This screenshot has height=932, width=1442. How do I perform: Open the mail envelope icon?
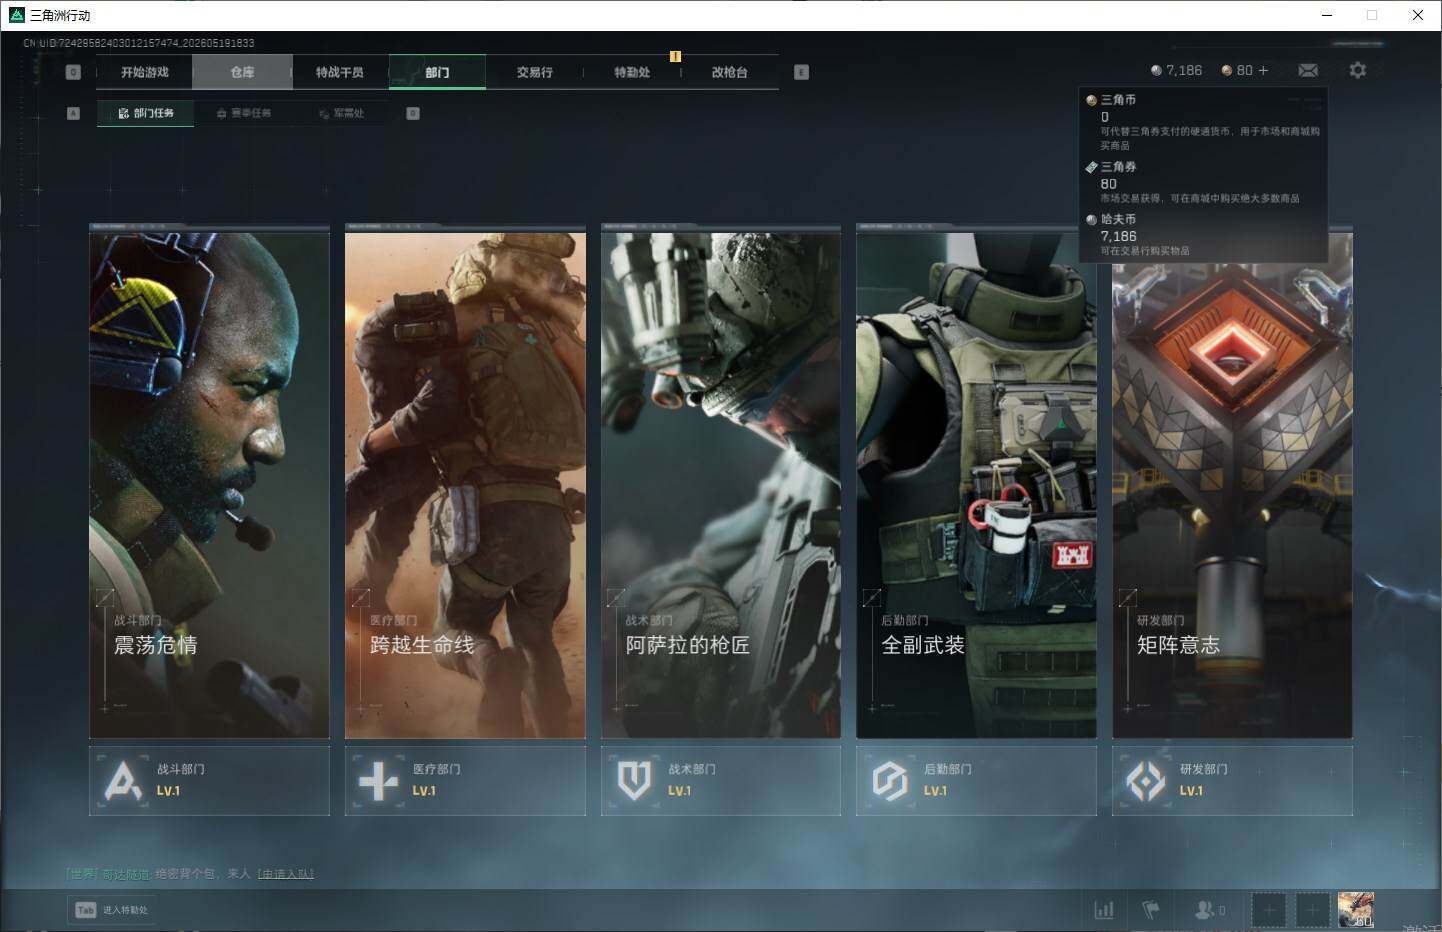click(x=1308, y=70)
